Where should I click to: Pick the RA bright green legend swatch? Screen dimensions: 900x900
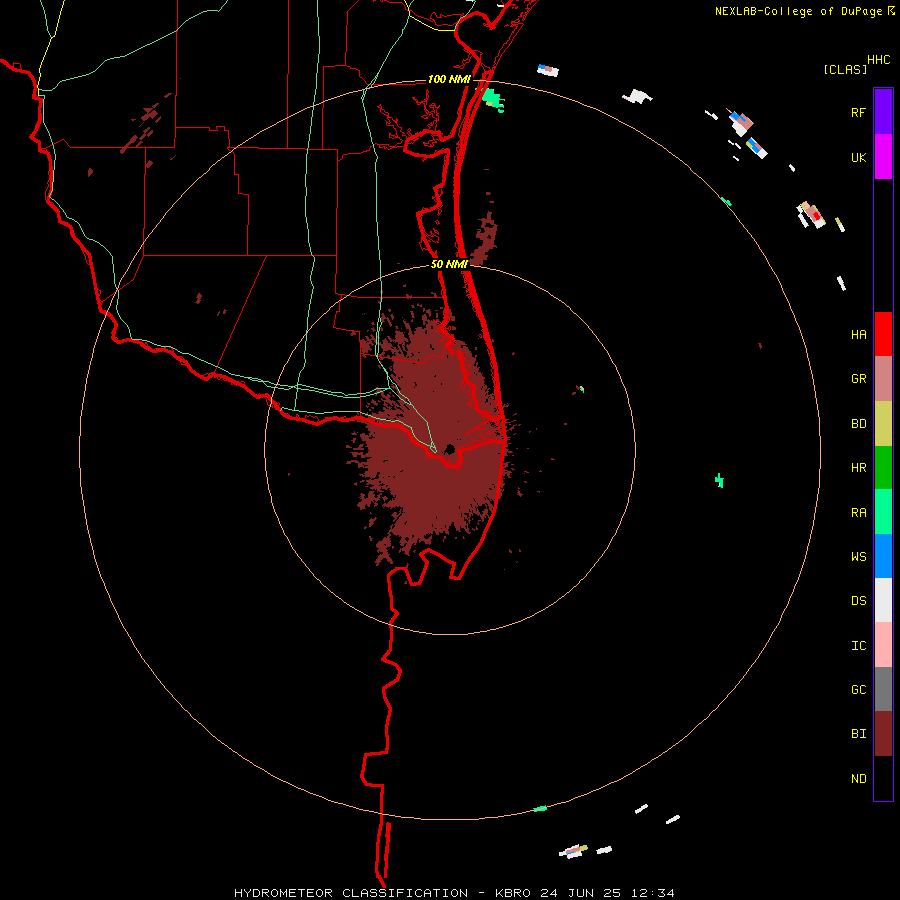[883, 512]
